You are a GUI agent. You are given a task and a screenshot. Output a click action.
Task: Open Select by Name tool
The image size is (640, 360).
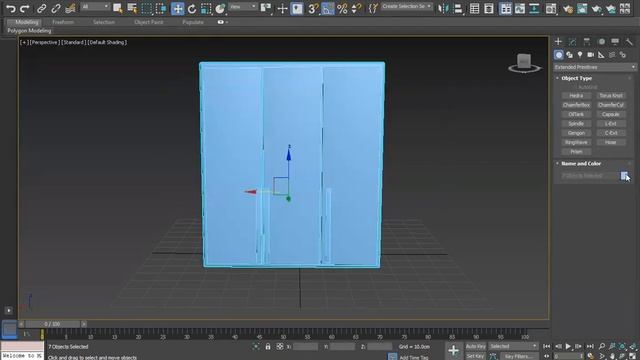[132, 8]
